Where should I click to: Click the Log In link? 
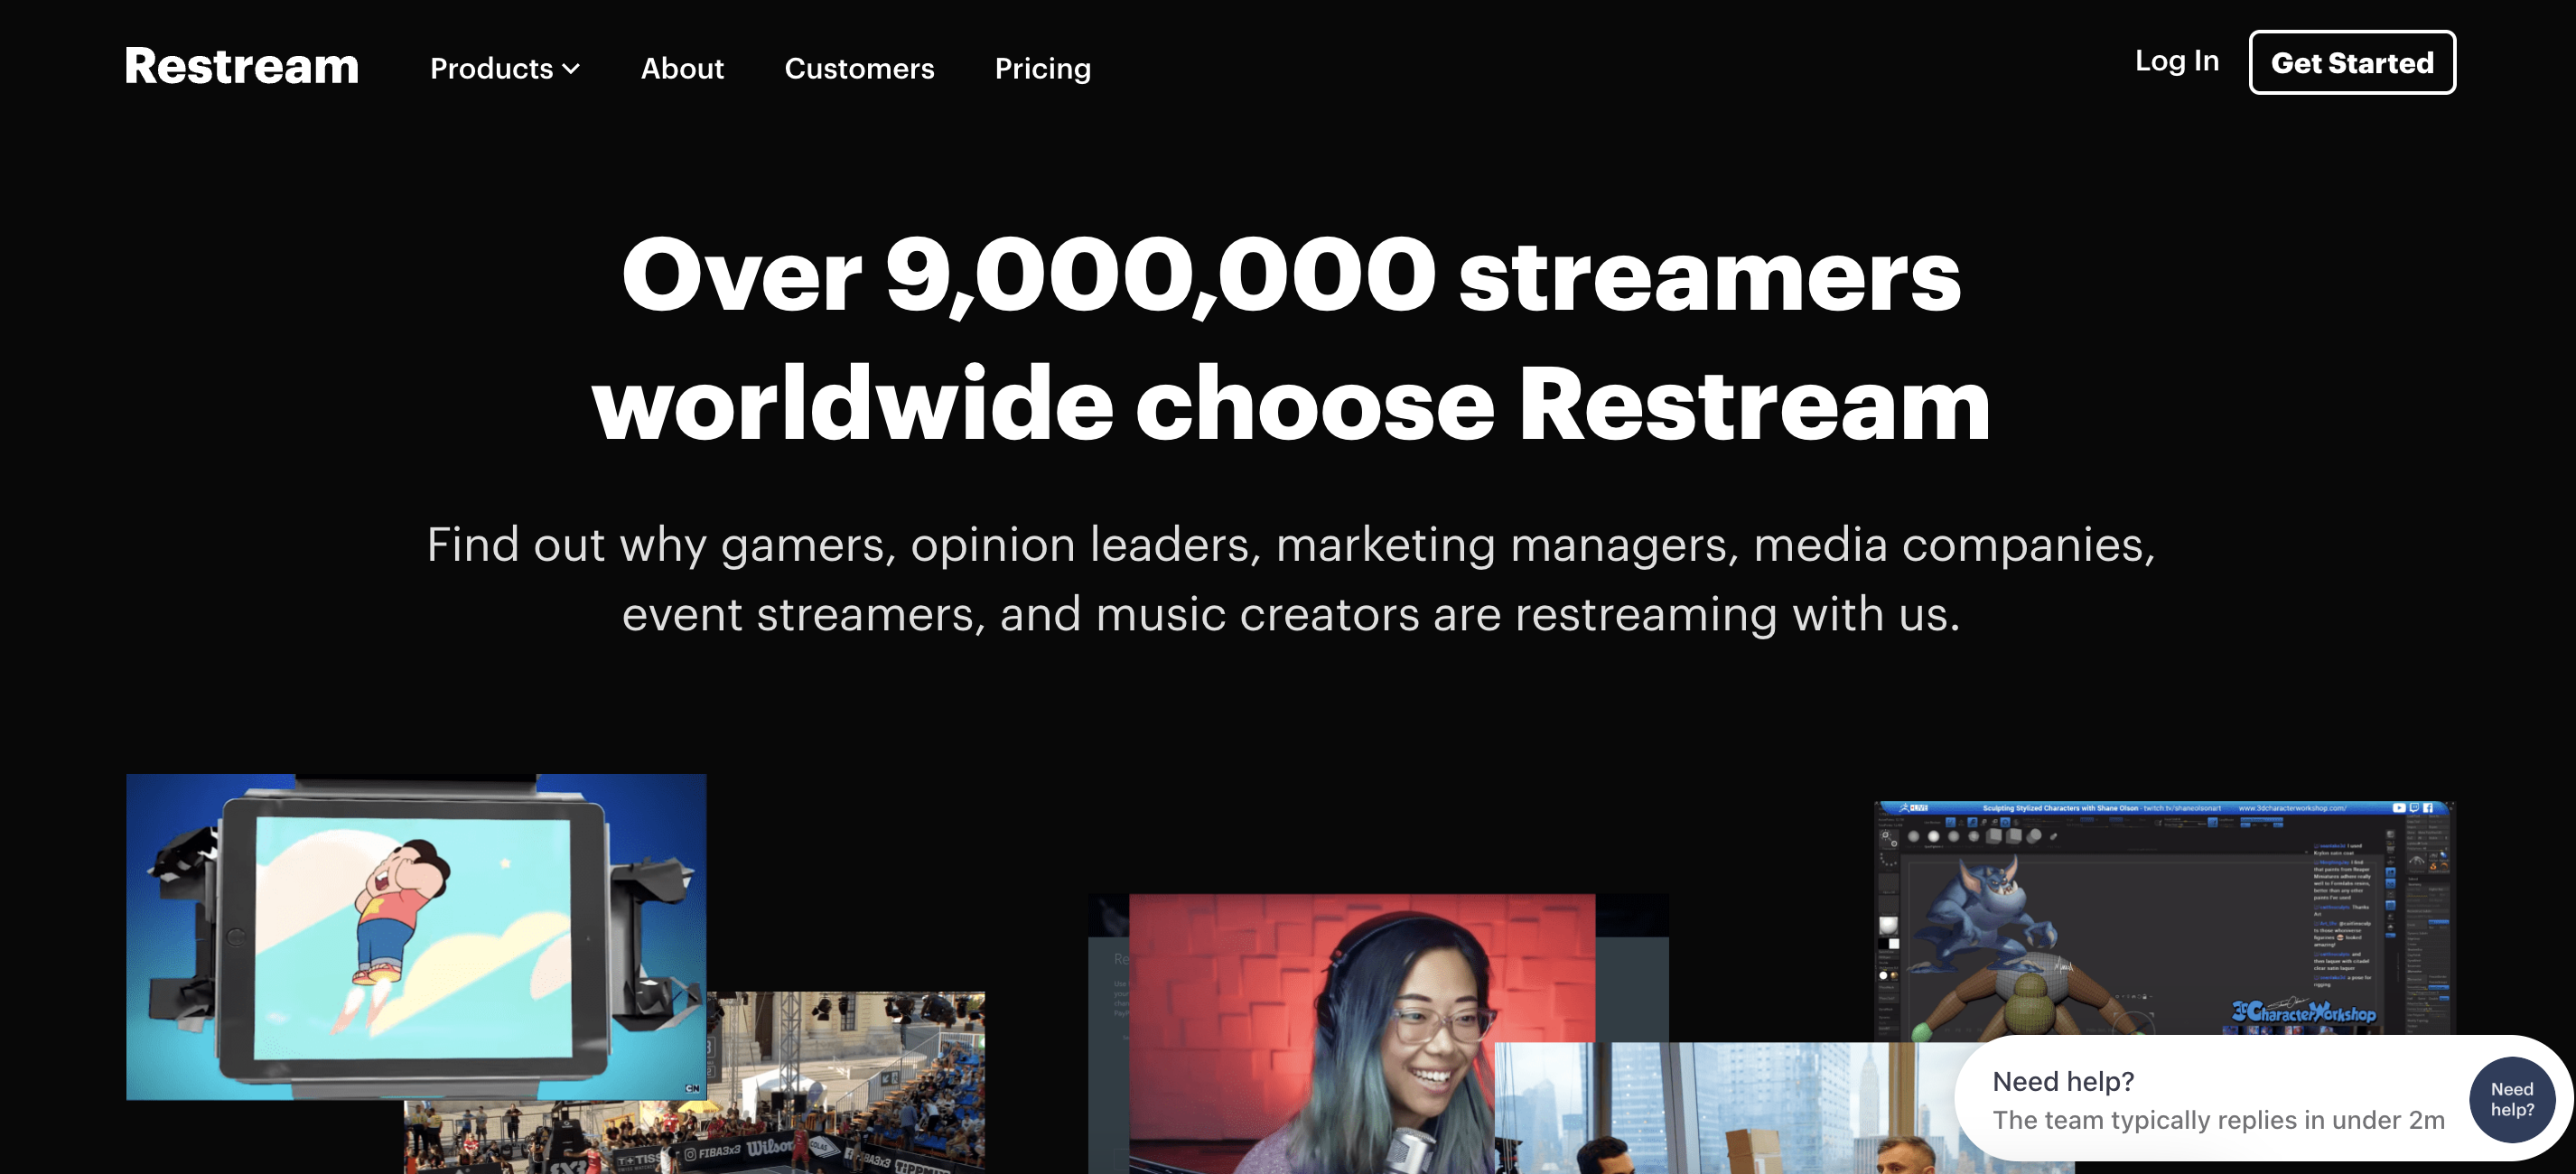point(2176,61)
